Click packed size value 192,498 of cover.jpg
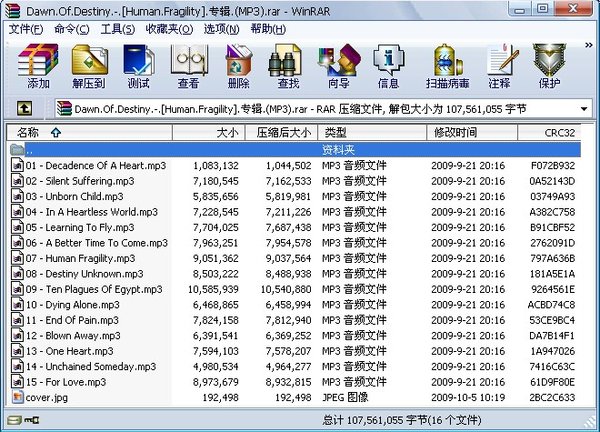Viewport: 600px width, 432px height. tap(293, 398)
